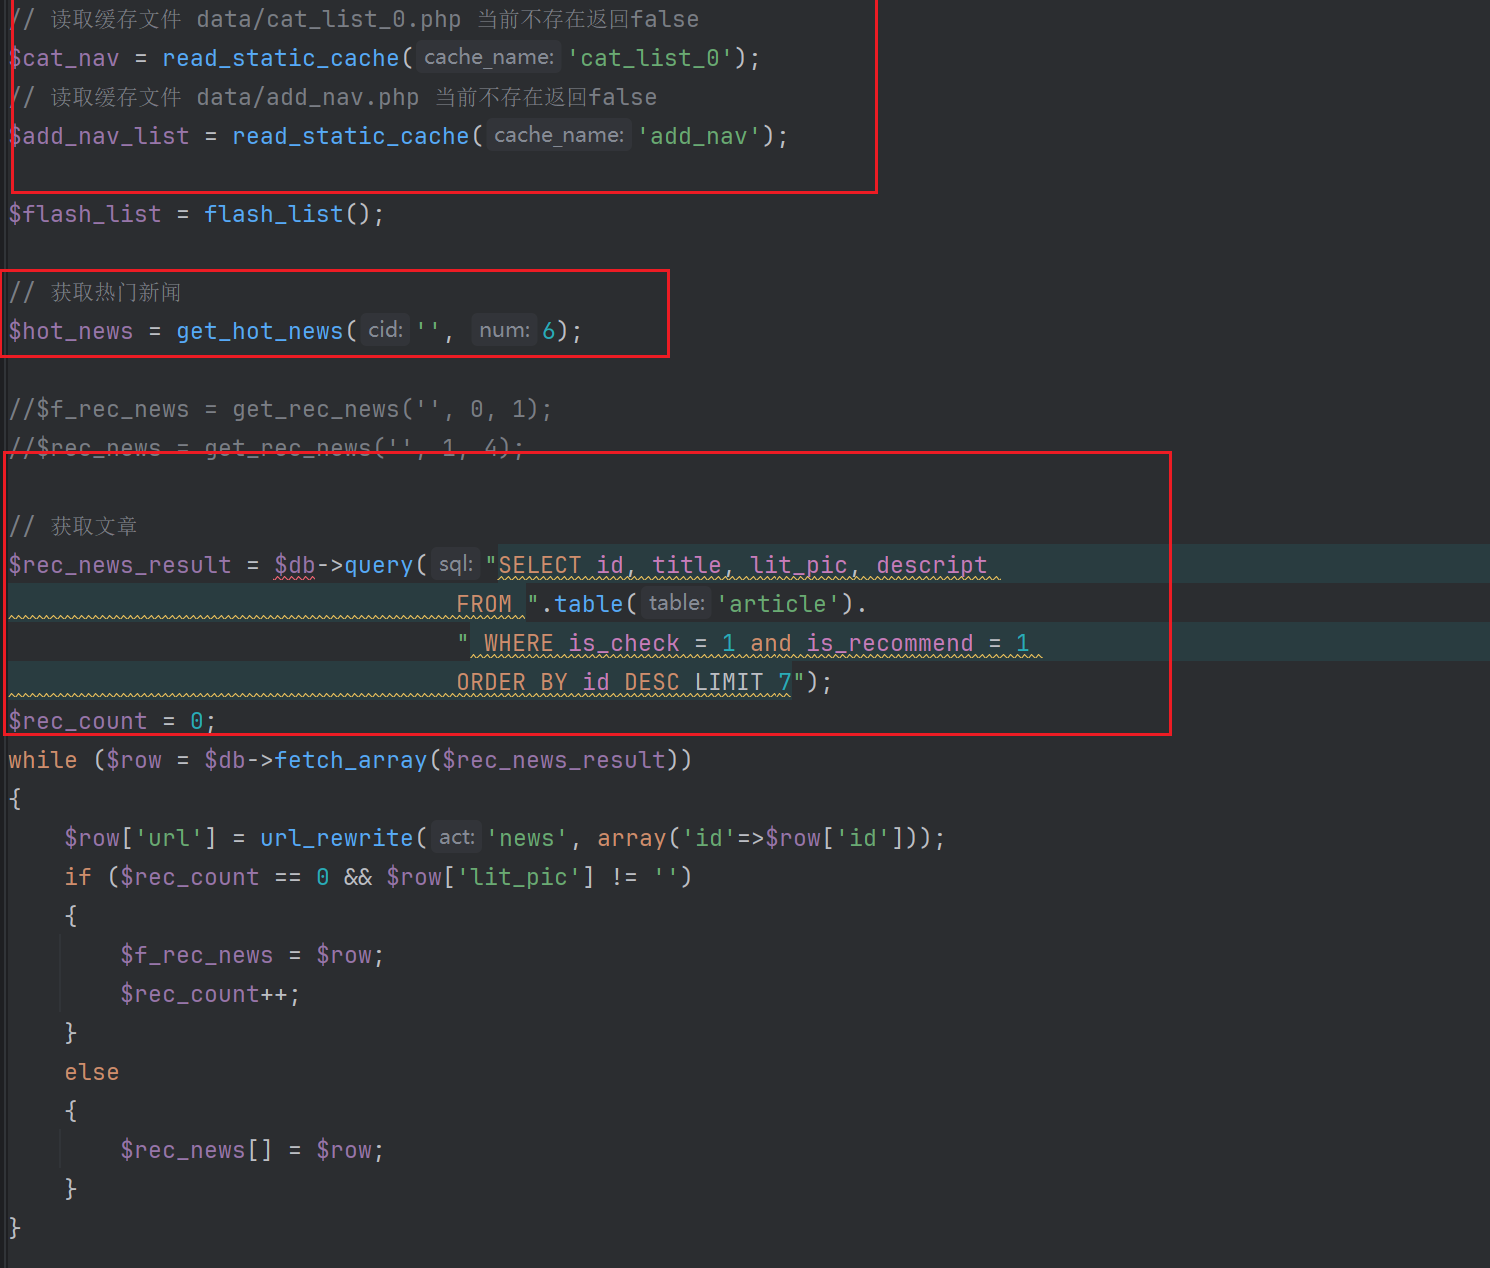Click the $flash_list variable
This screenshot has width=1490, height=1268.
pyautogui.click(x=85, y=214)
